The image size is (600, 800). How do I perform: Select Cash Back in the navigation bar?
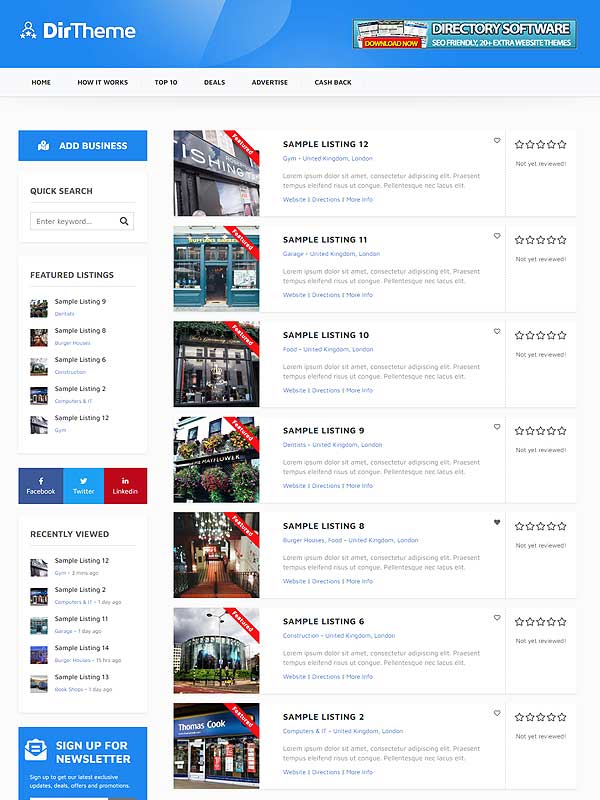click(333, 83)
